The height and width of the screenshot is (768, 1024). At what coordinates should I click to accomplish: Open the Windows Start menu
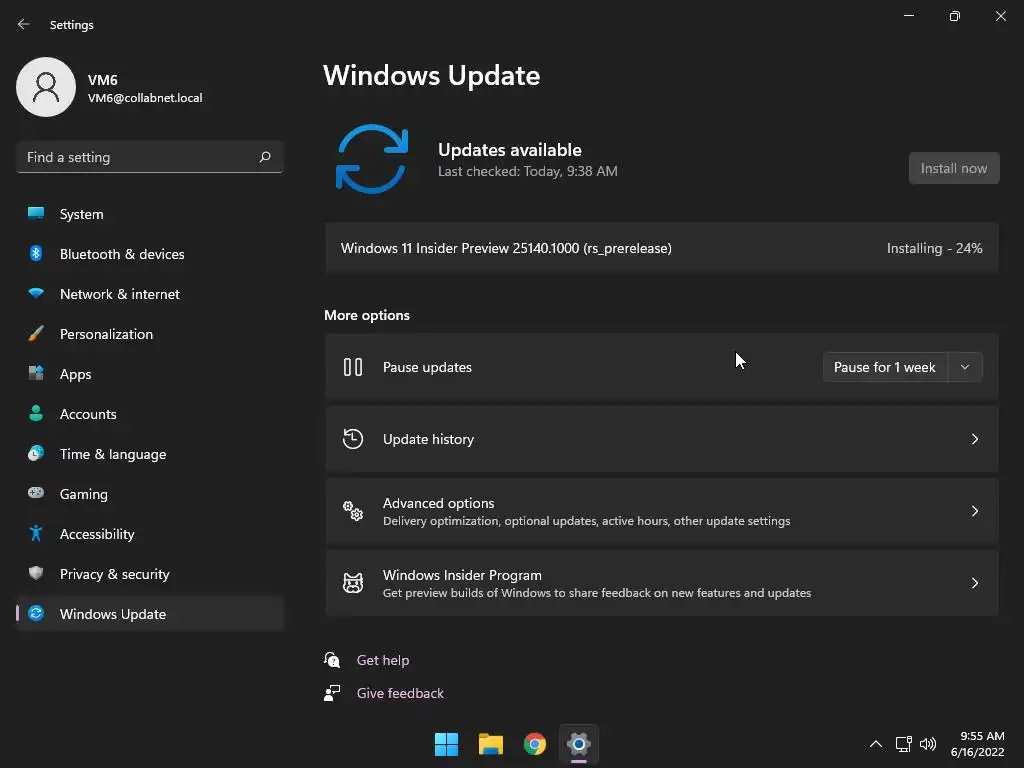[x=447, y=744]
